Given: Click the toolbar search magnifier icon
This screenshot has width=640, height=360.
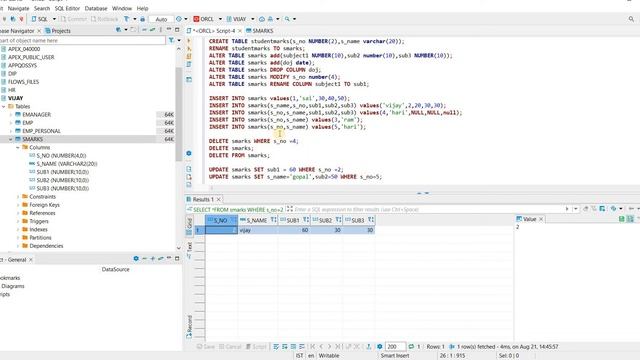Looking at the screenshot, I should (287, 19).
